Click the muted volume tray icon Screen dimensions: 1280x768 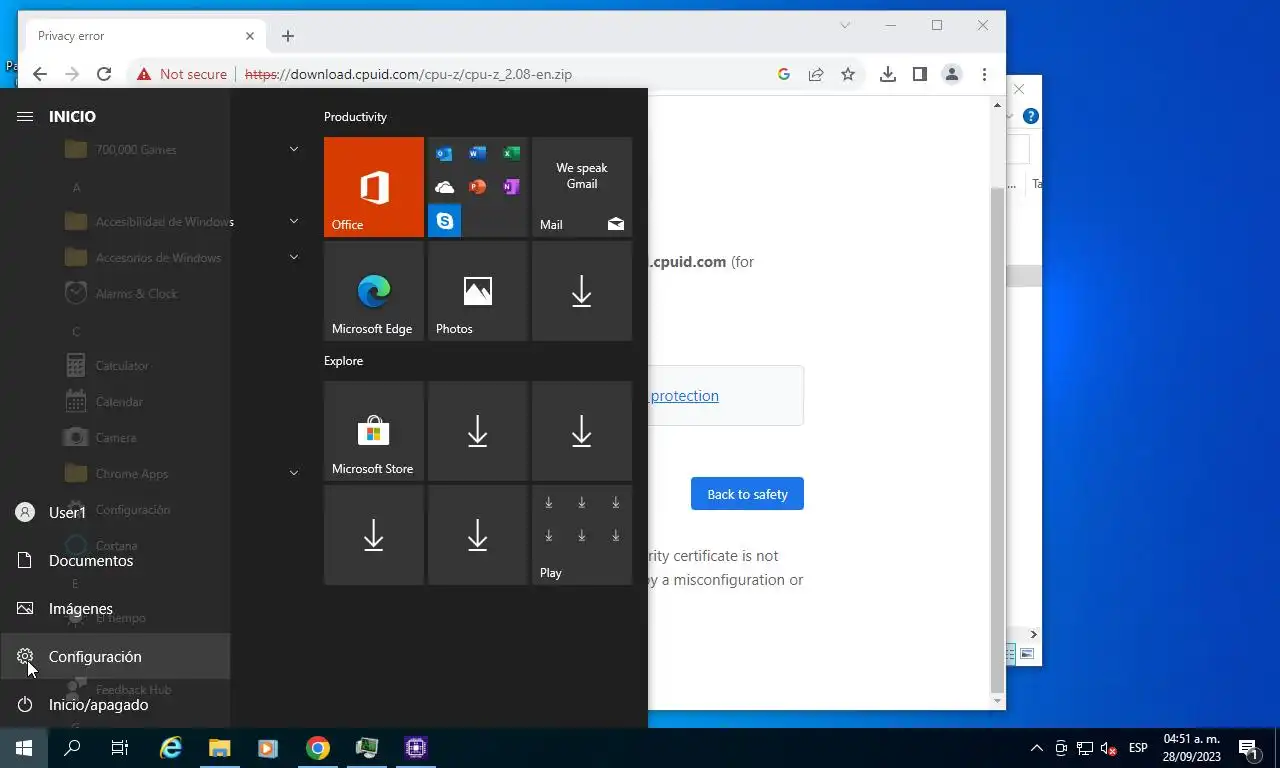[1108, 748]
